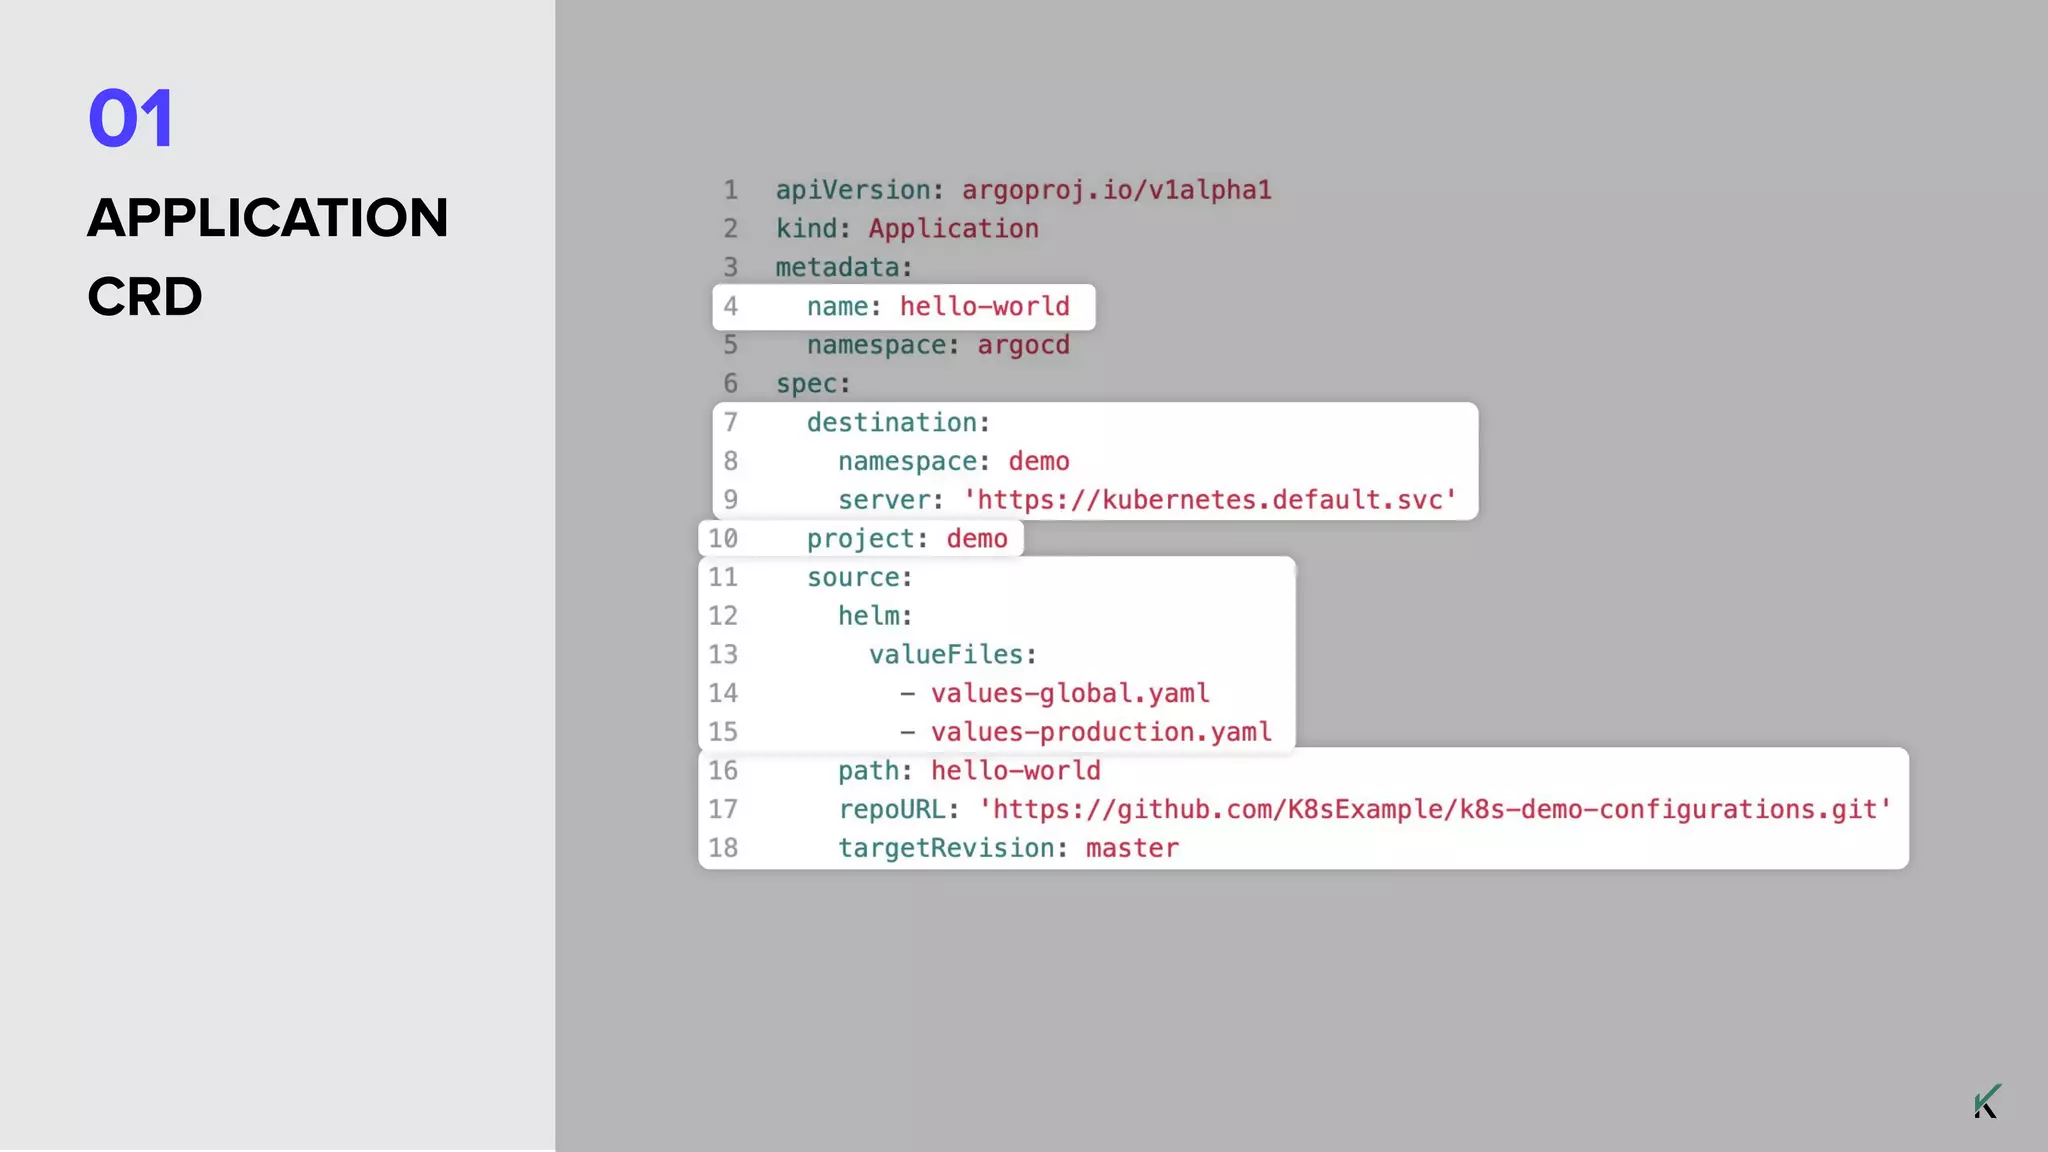Click the "helm:" key on line 12
The image size is (2048, 1152).
[875, 616]
